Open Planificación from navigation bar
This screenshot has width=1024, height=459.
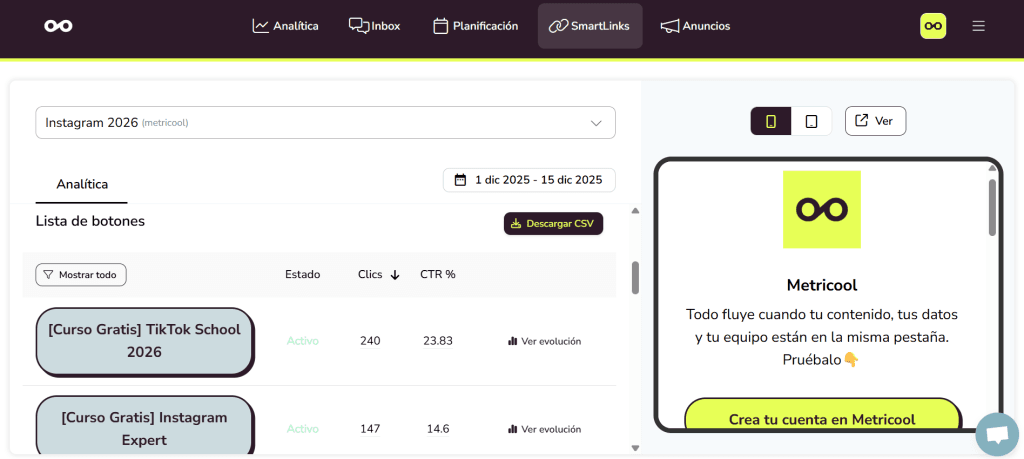(x=475, y=26)
